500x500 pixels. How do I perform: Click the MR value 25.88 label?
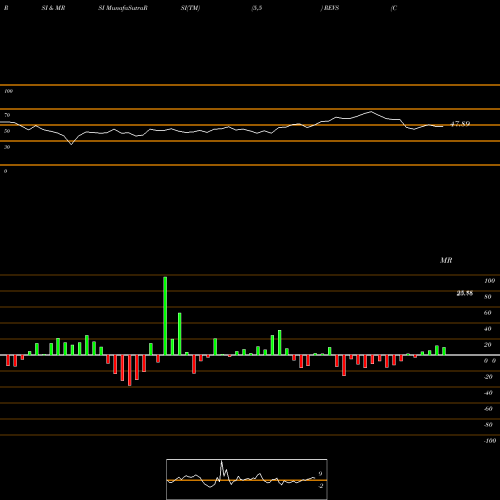[465, 293]
